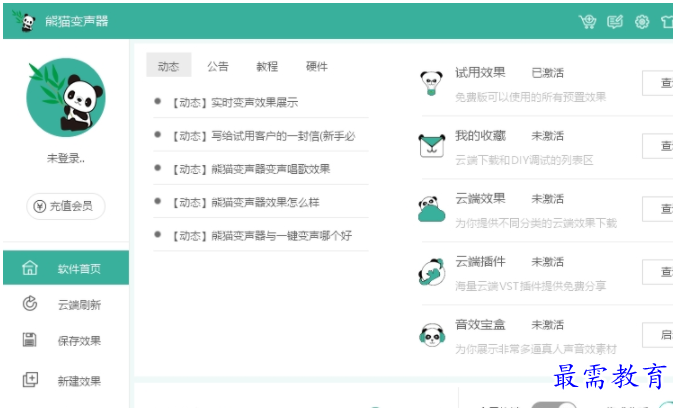The image size is (675, 408).
Task: Click the yen icon in 充值会员
Action: pos(40,207)
